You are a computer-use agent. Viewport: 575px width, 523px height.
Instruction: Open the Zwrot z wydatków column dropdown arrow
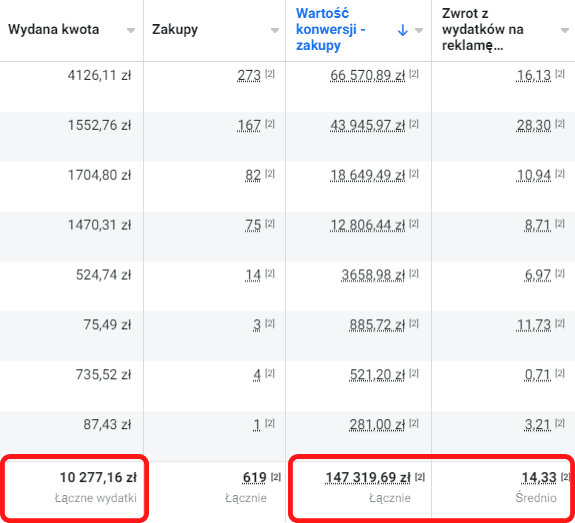565,30
